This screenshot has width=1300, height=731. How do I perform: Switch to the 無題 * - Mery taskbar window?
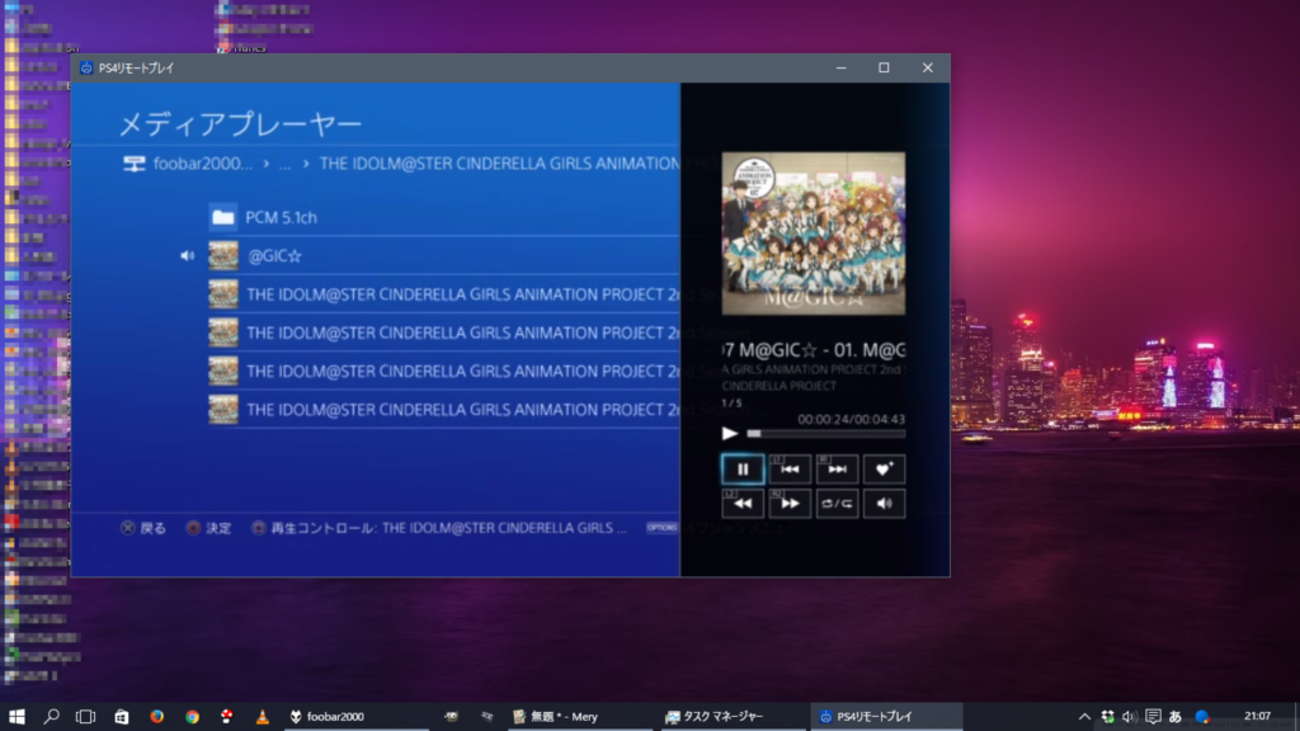[x=580, y=716]
